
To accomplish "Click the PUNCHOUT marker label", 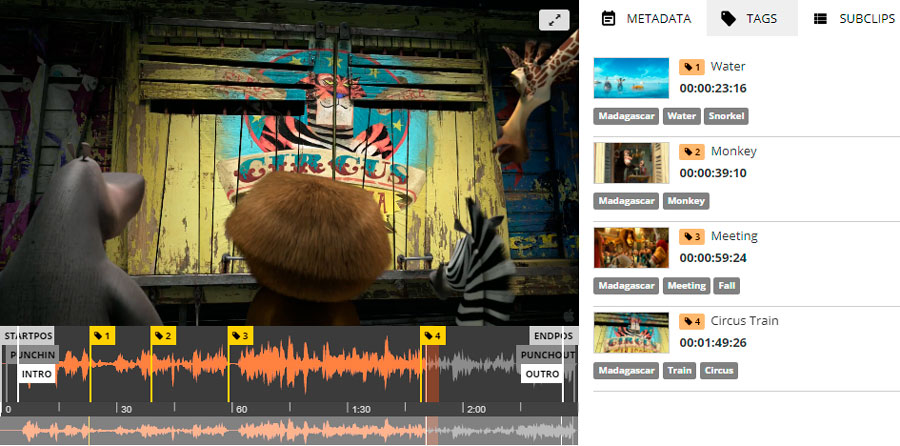I will (546, 355).
